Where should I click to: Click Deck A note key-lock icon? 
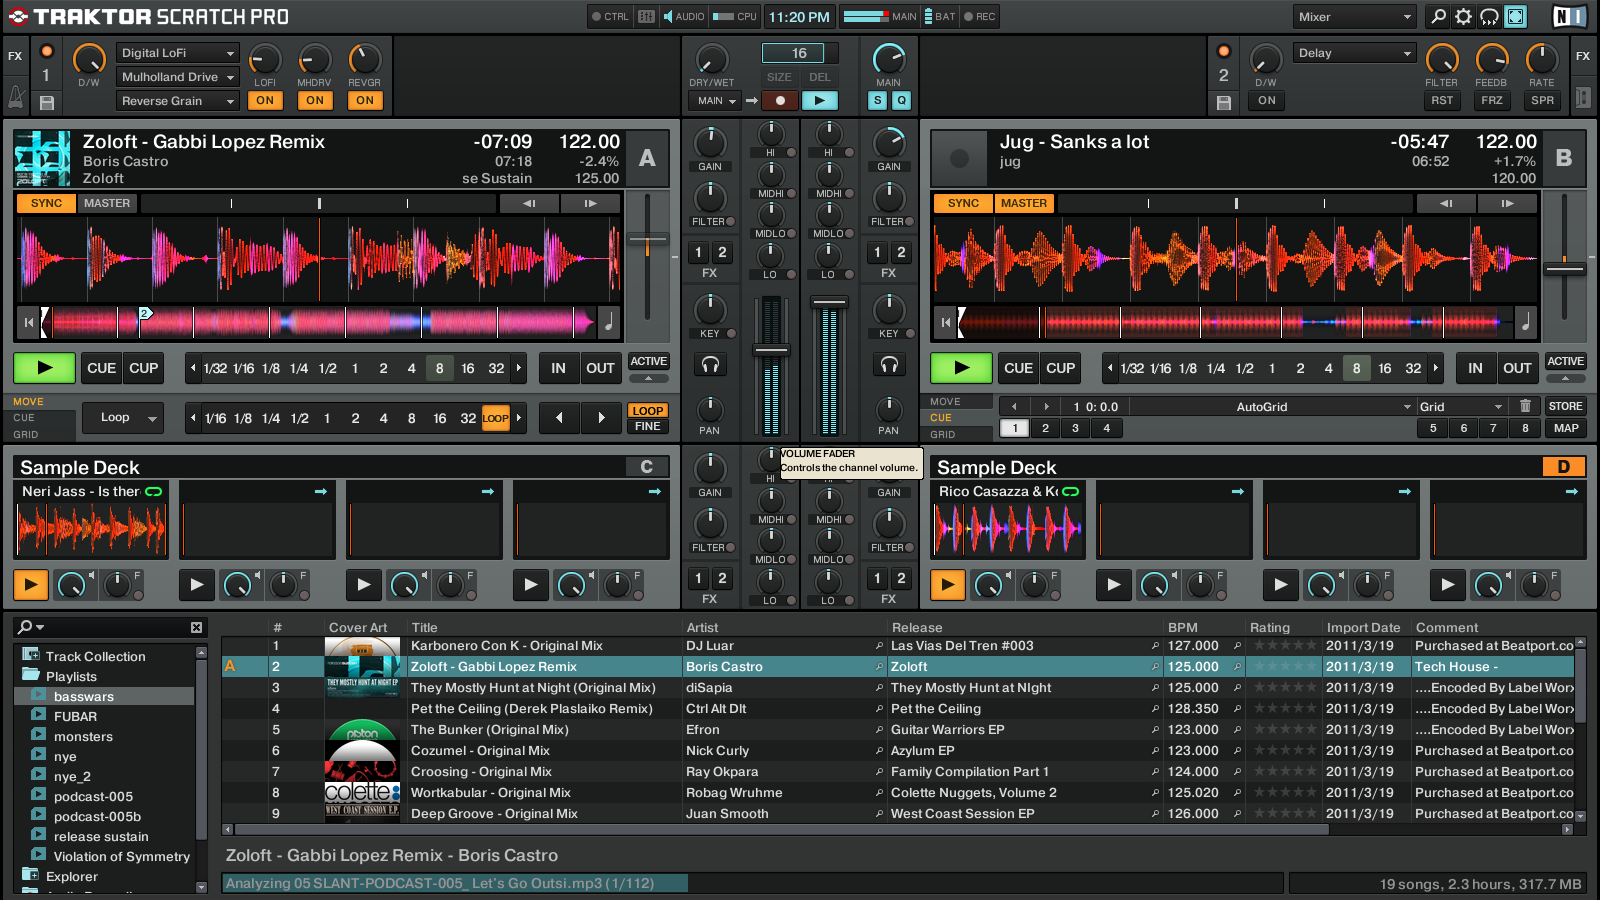(608, 322)
